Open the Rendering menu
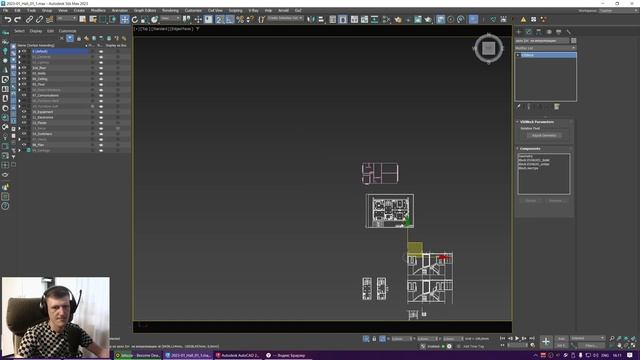Image resolution: width=640 pixels, height=360 pixels. [170, 11]
